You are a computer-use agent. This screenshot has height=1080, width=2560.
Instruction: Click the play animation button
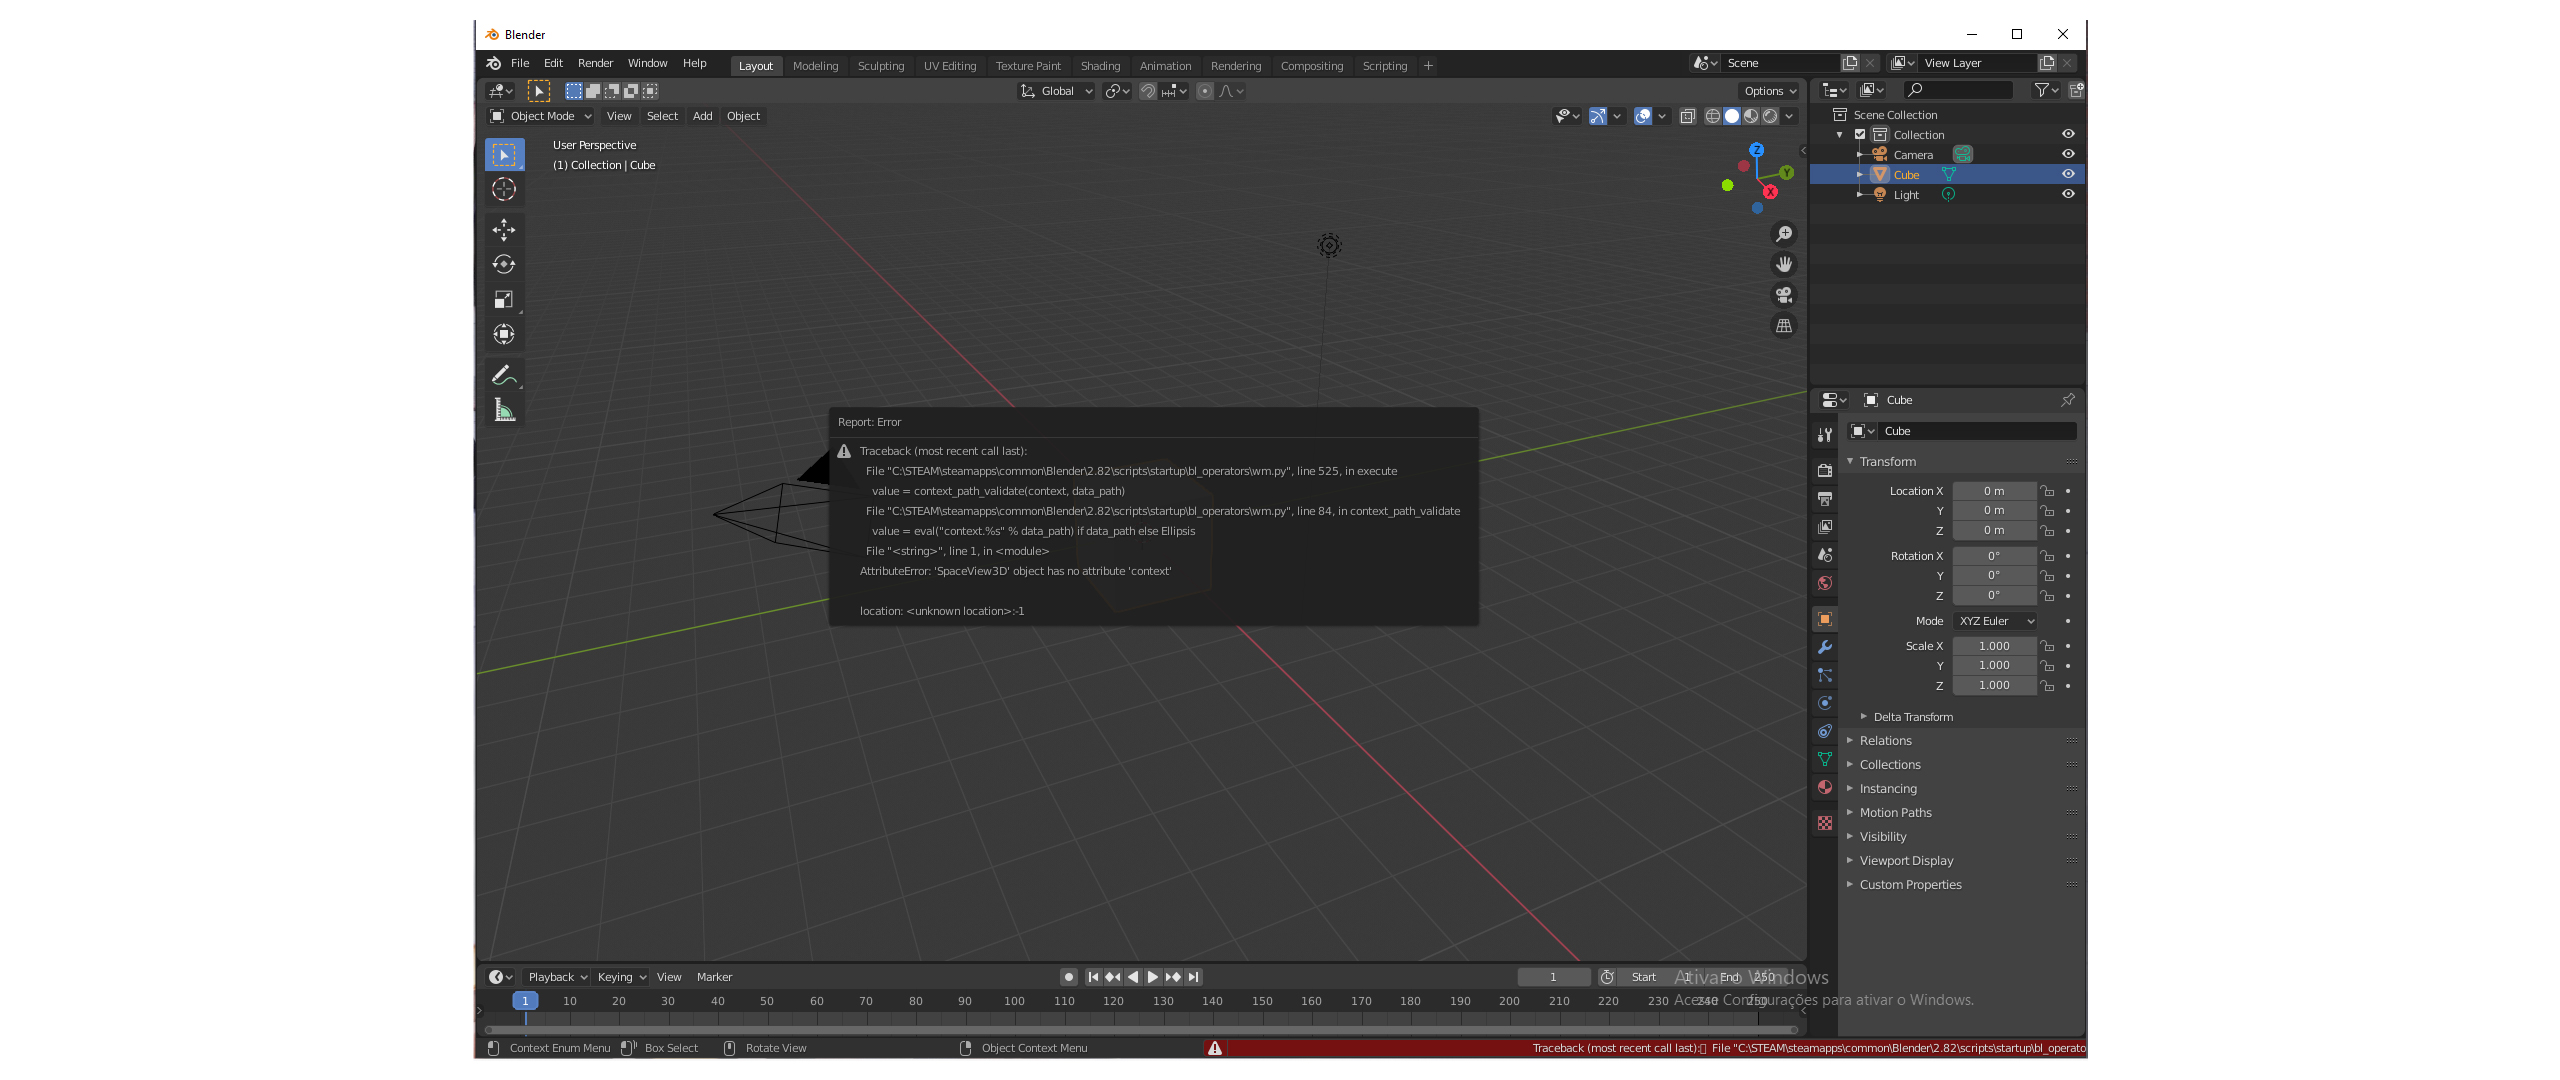coord(1152,977)
